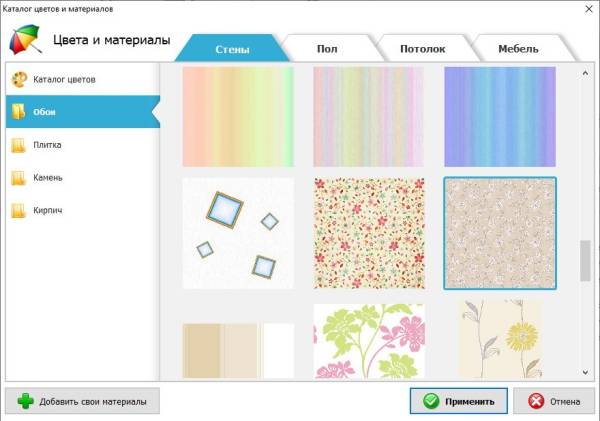The height and width of the screenshot is (421, 600).
Task: Choose the small red floral wallpaper
Action: click(x=369, y=233)
